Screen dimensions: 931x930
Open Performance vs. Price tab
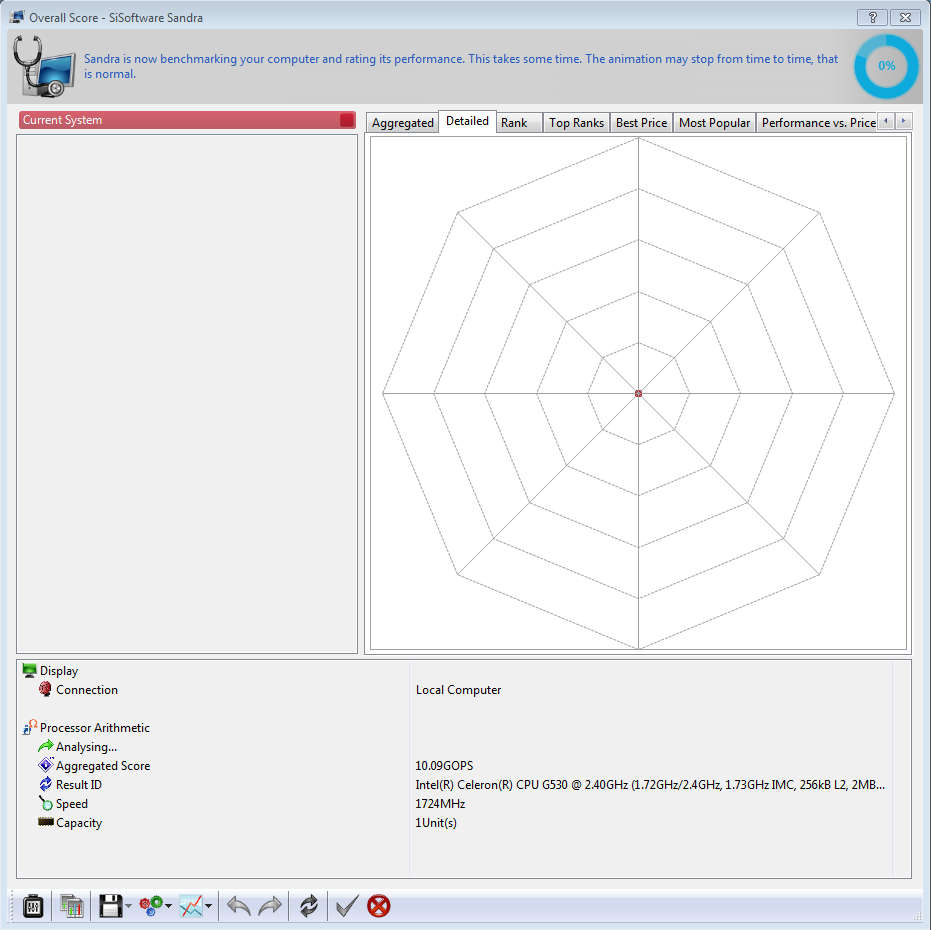tap(818, 123)
